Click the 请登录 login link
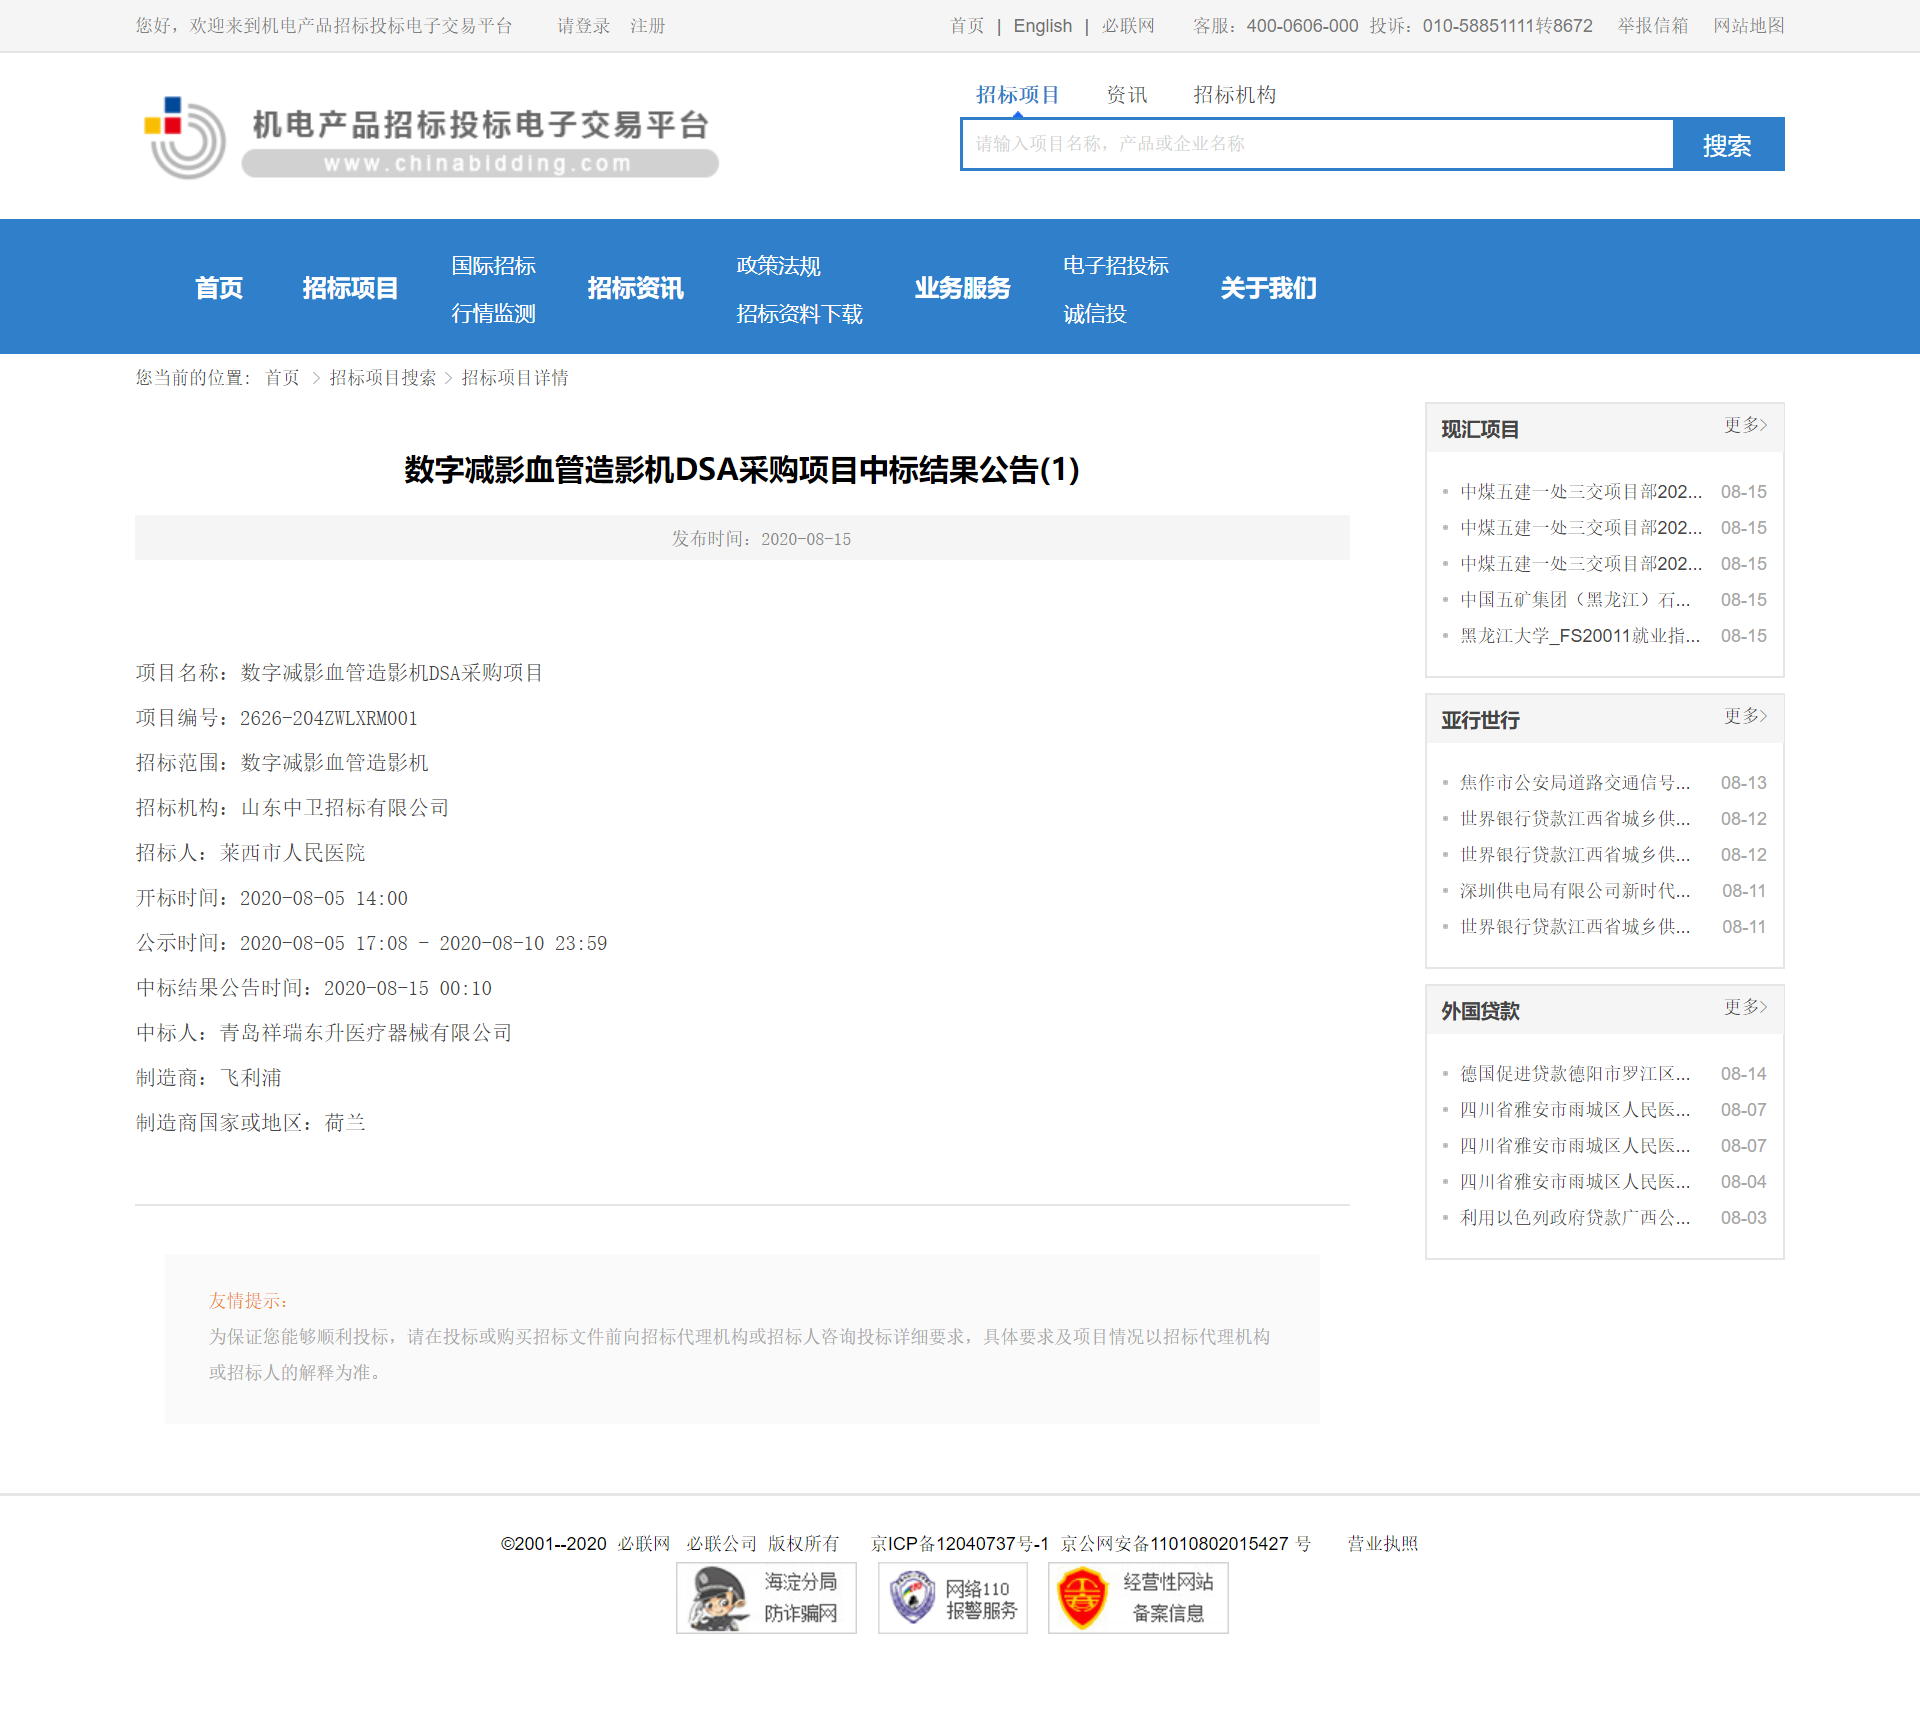 point(583,26)
